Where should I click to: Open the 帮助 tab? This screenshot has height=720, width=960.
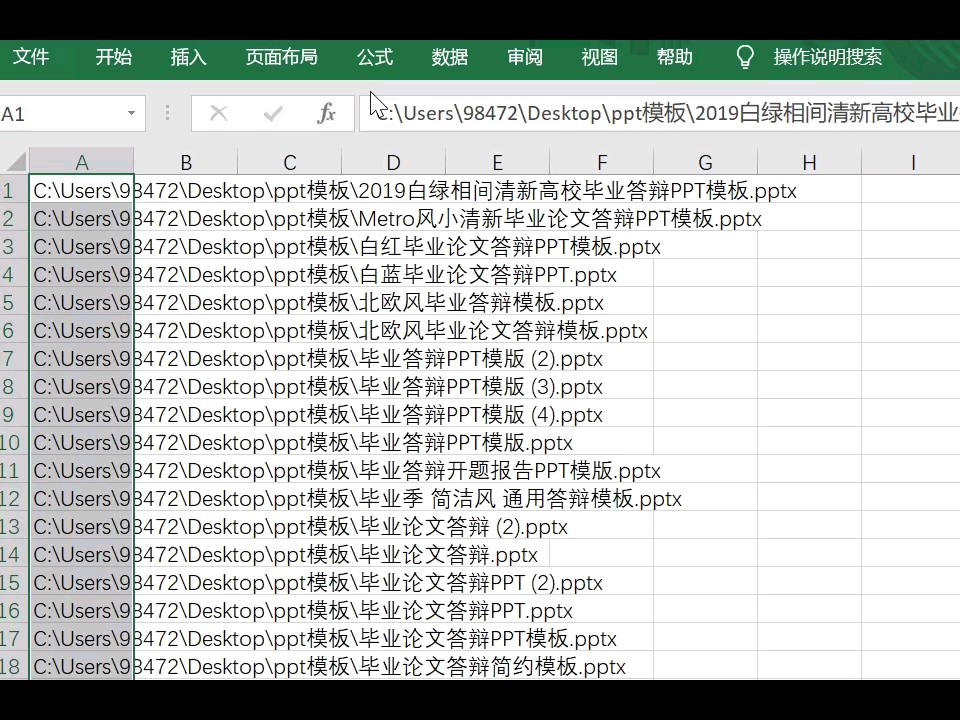click(675, 57)
